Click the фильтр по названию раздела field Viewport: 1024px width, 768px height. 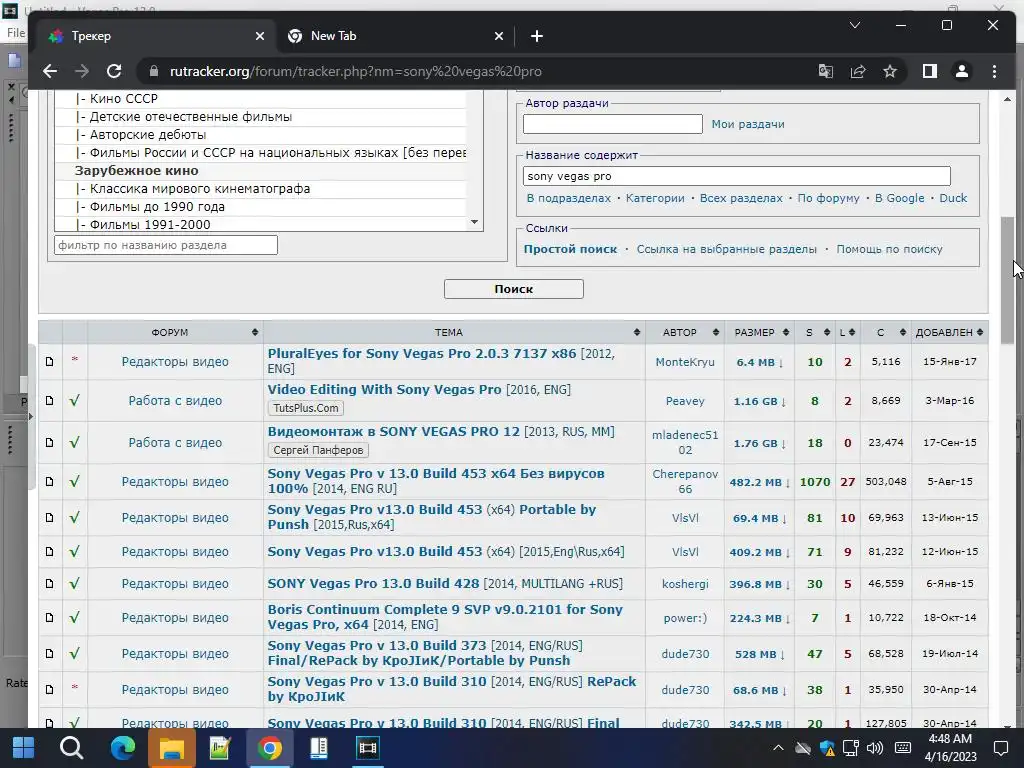(x=166, y=245)
